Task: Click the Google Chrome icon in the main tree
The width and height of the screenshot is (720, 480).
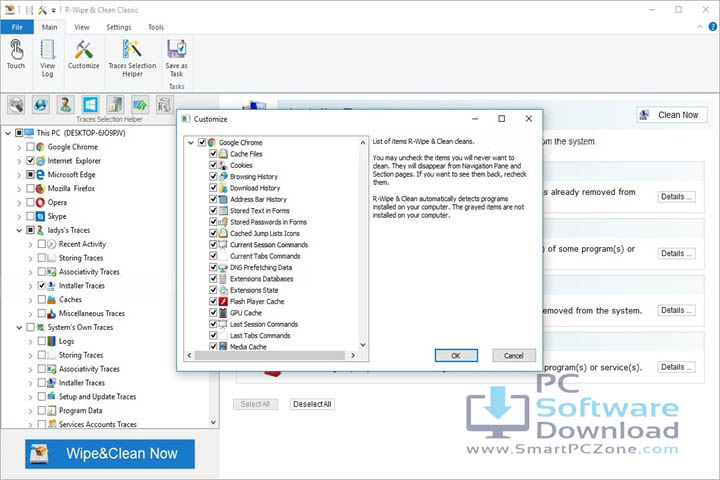Action: pos(40,147)
